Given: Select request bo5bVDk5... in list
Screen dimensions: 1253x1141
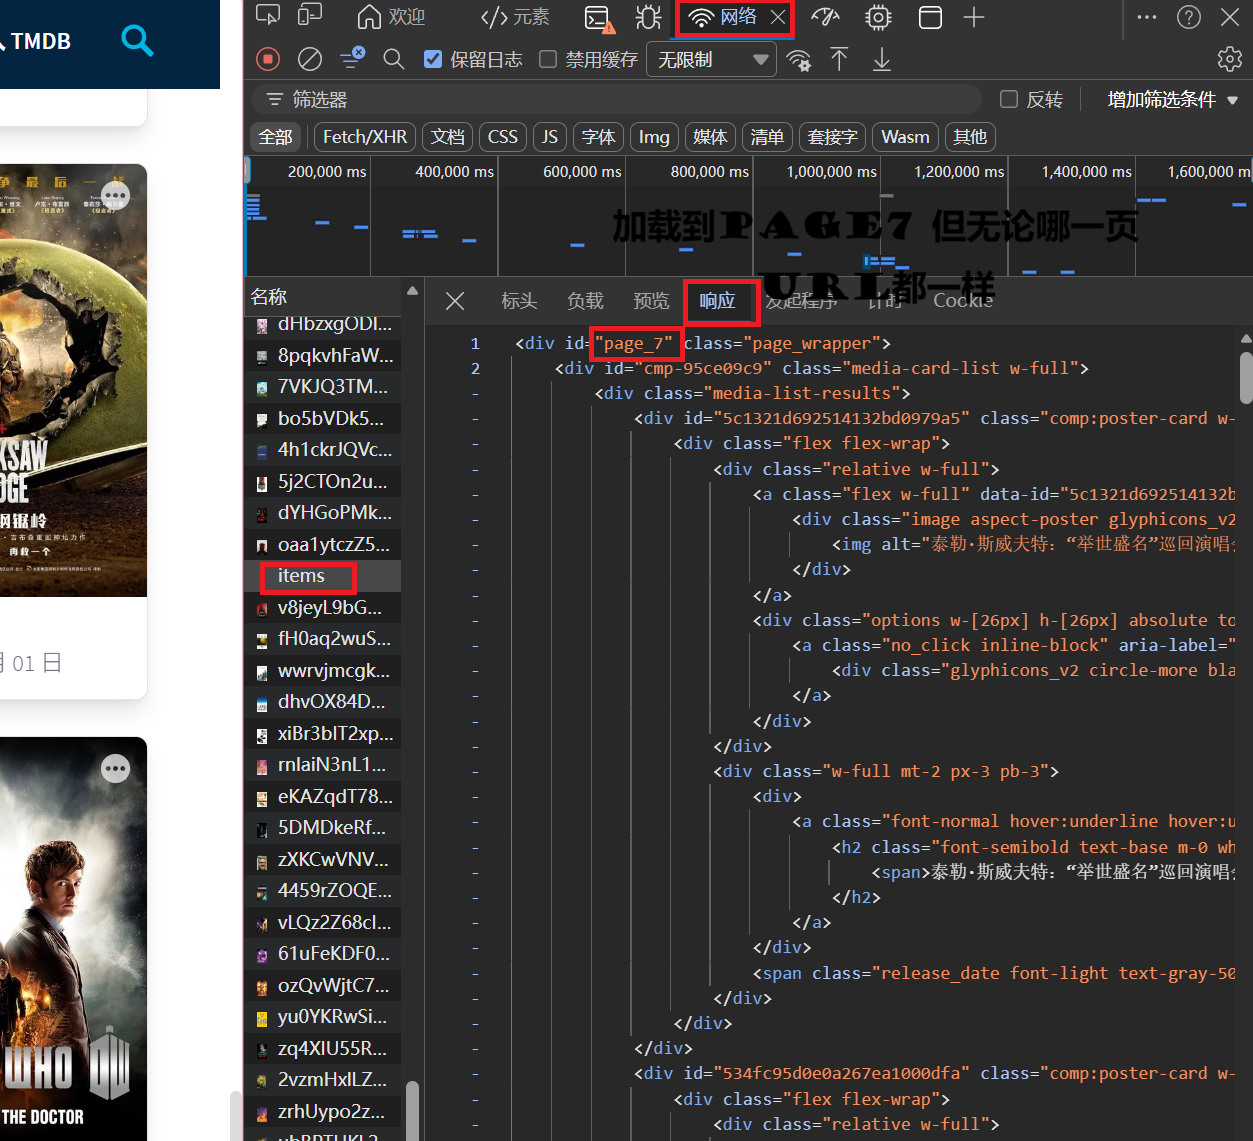Looking at the screenshot, I should click(x=323, y=419).
